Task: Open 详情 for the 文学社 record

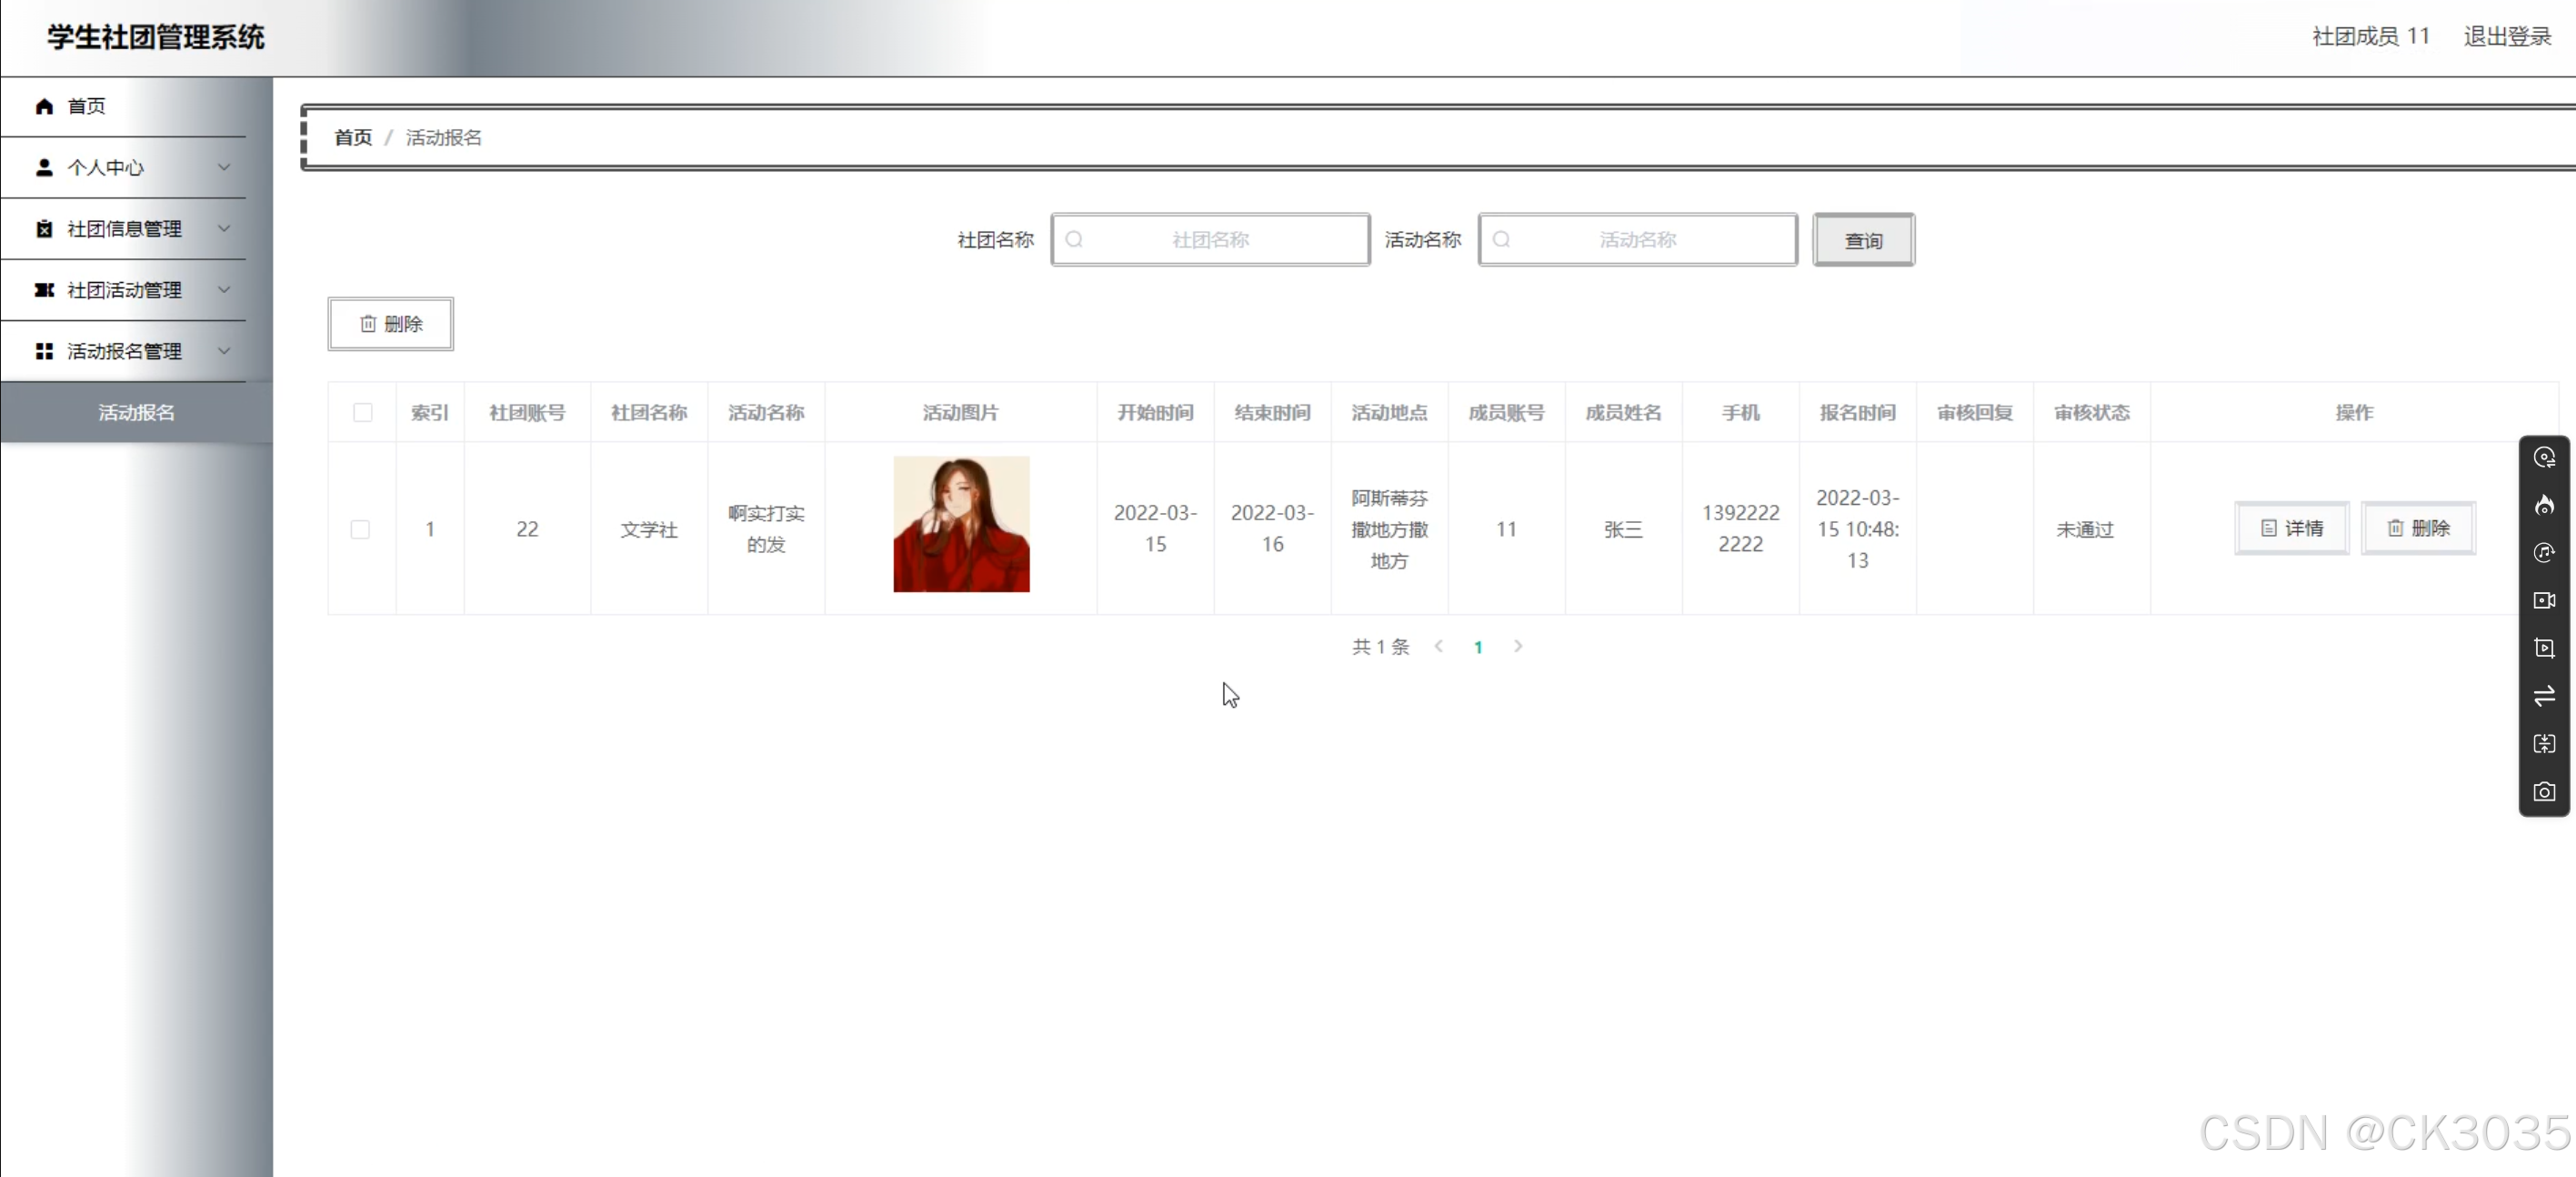Action: point(2291,528)
